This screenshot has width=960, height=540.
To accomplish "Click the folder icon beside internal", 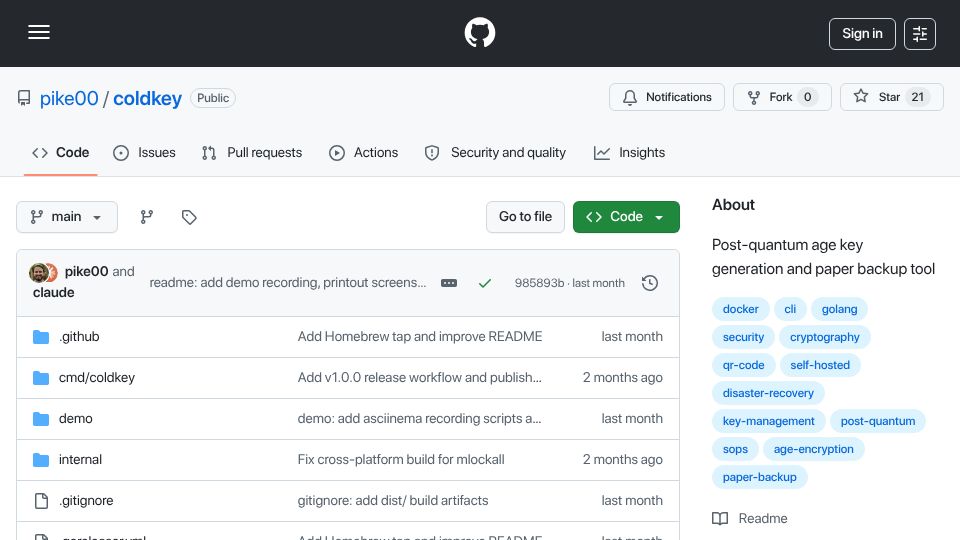I will click(41, 460).
